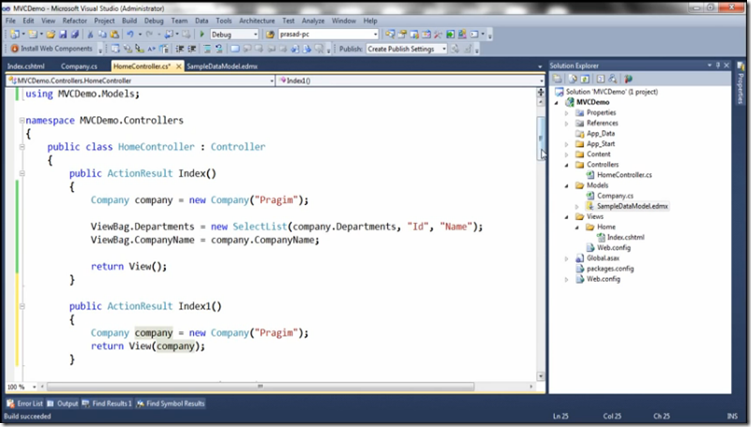The height and width of the screenshot is (427, 751).
Task: Click Install Web Components button
Action: (52, 48)
